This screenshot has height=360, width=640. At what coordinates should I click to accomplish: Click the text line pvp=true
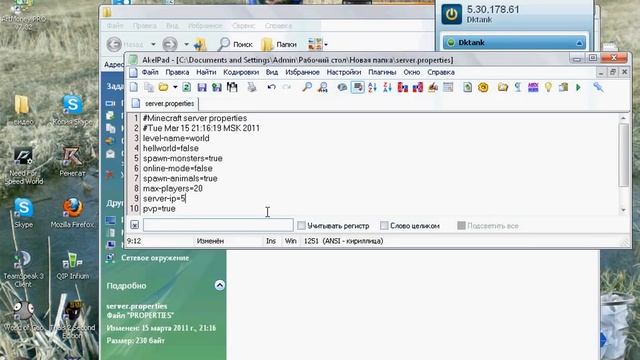159,209
